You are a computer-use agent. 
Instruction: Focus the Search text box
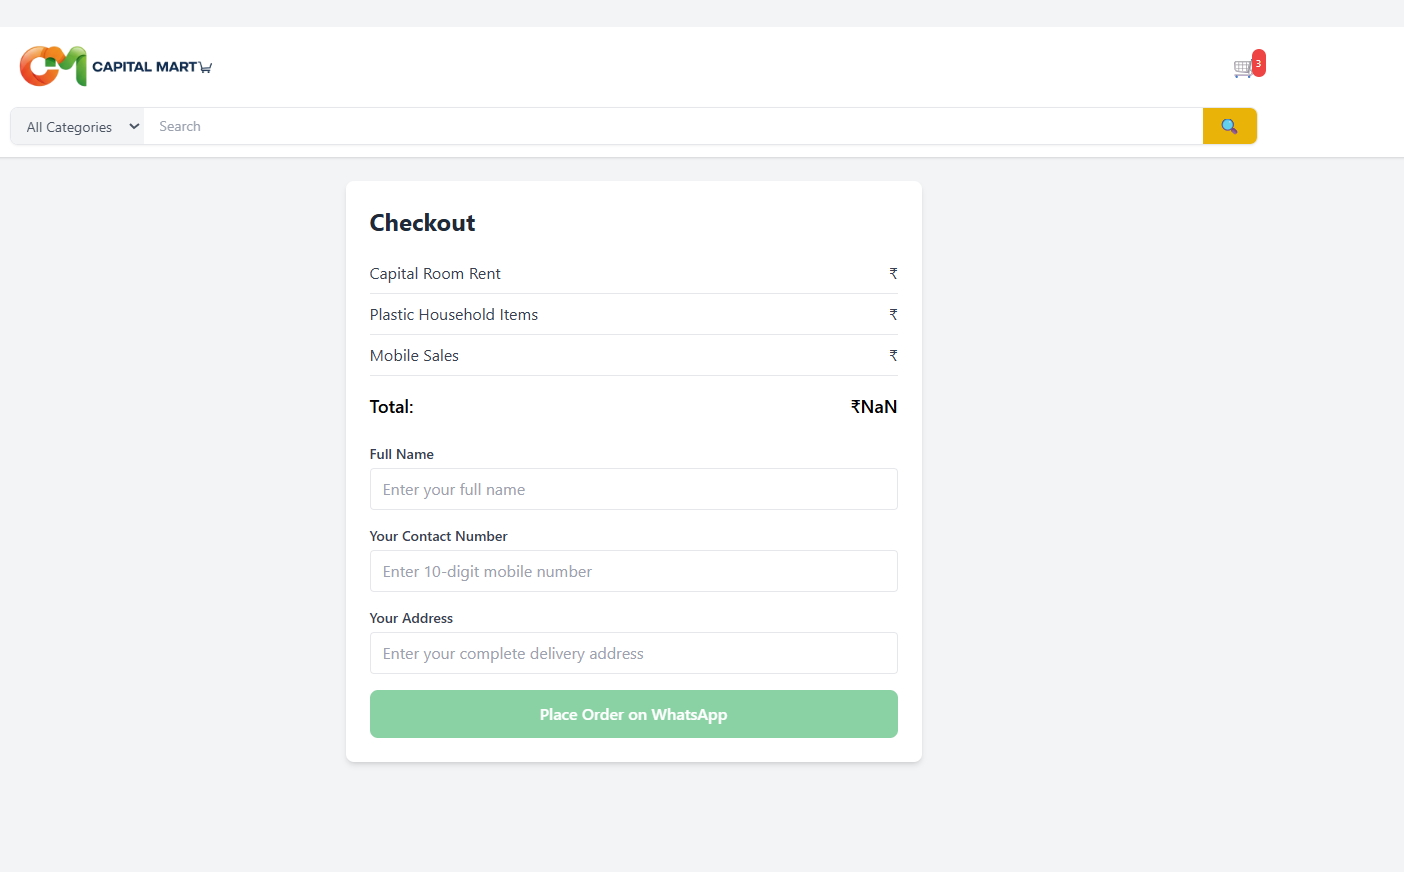coord(672,127)
